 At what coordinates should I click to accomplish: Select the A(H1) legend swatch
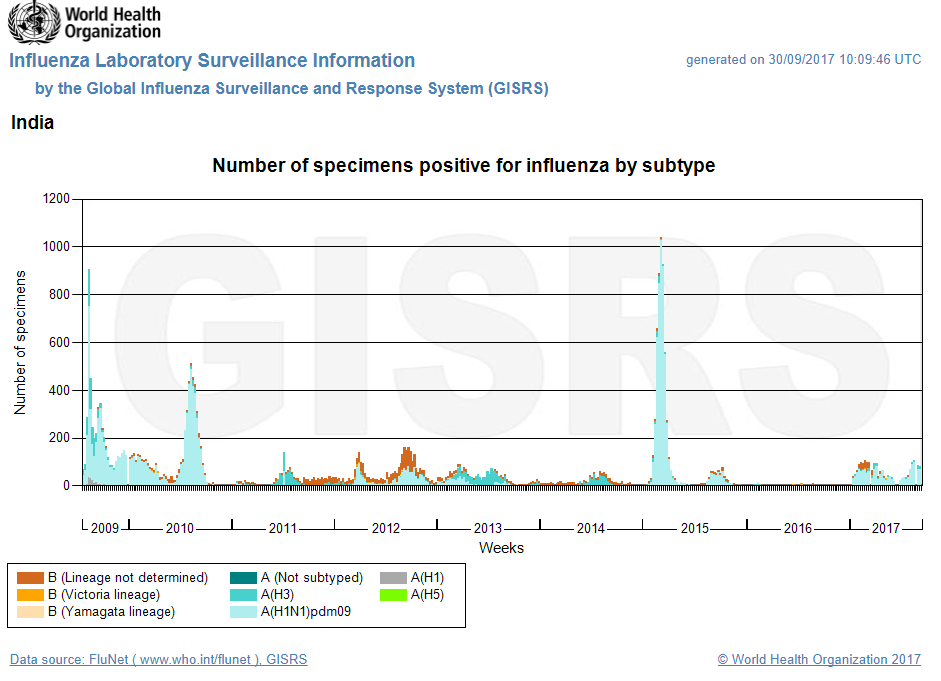(392, 578)
